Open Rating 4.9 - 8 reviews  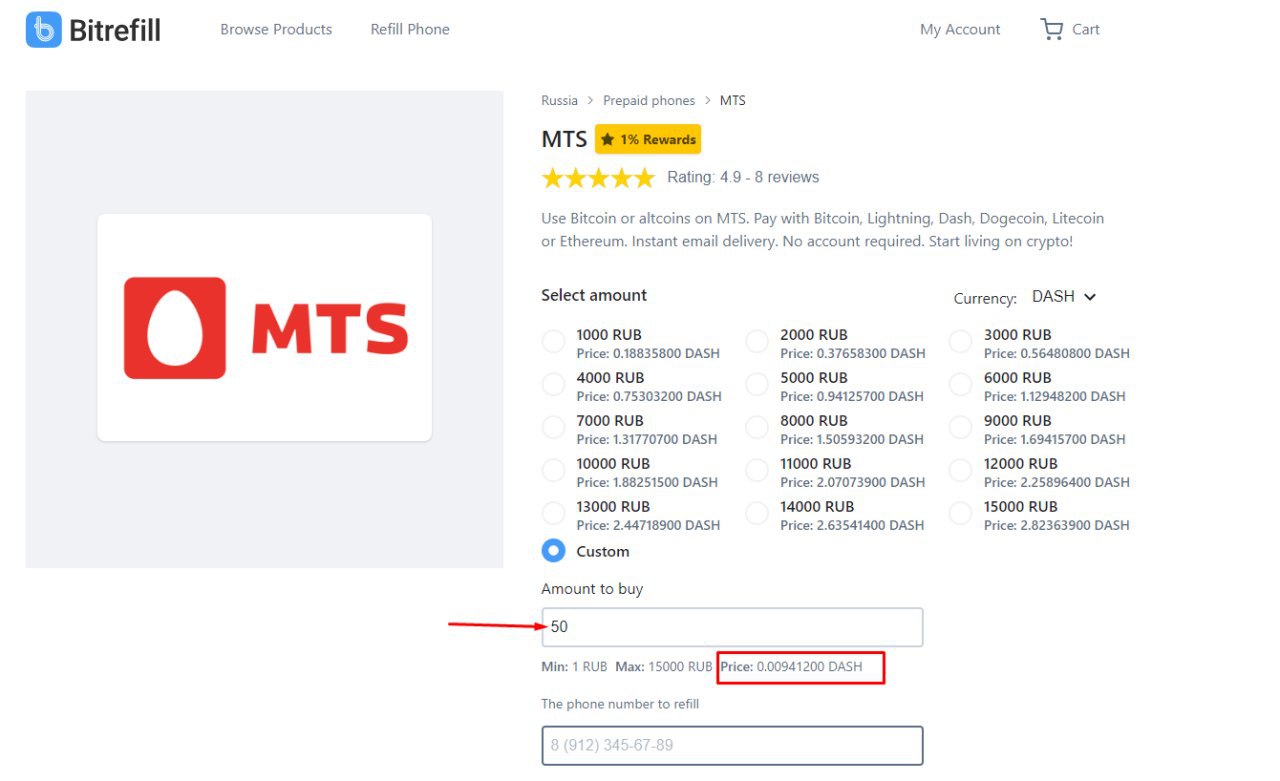[743, 177]
